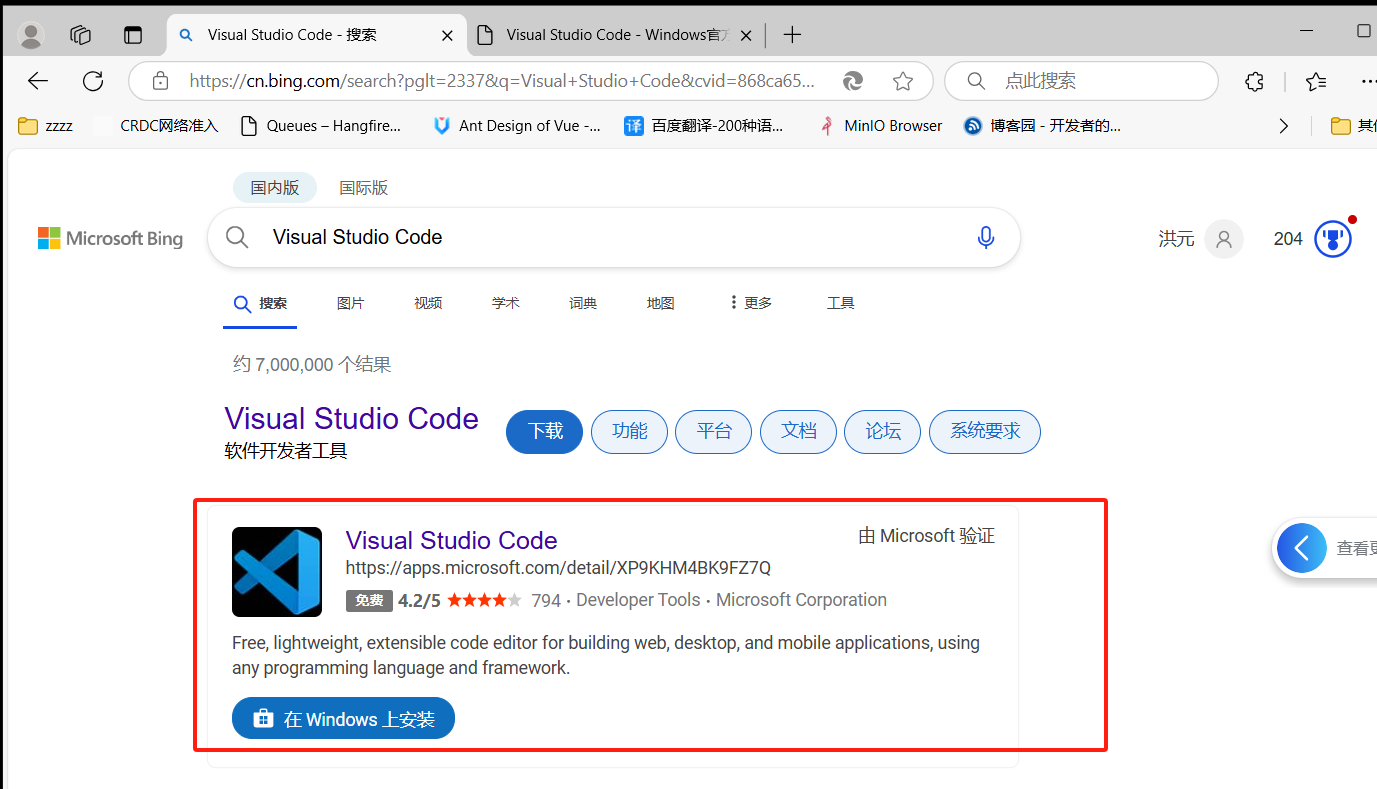This screenshot has width=1377, height=789.
Task: Open a new tab with plus icon
Action: [x=792, y=35]
